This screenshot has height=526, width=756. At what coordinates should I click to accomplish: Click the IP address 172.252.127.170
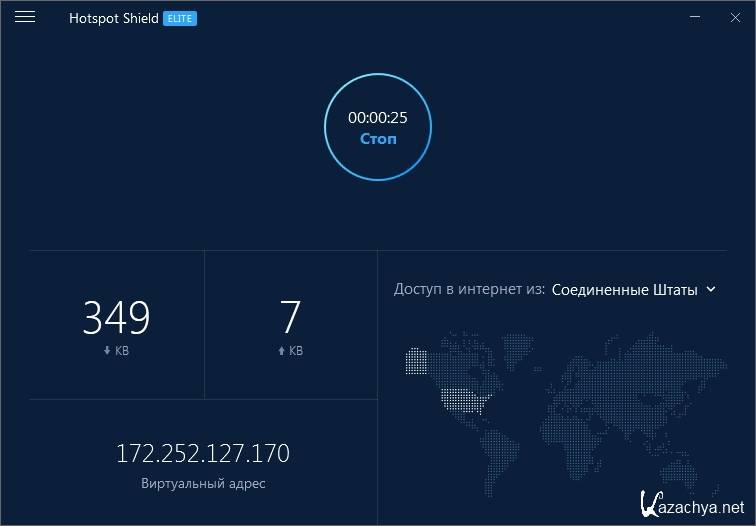coord(203,453)
